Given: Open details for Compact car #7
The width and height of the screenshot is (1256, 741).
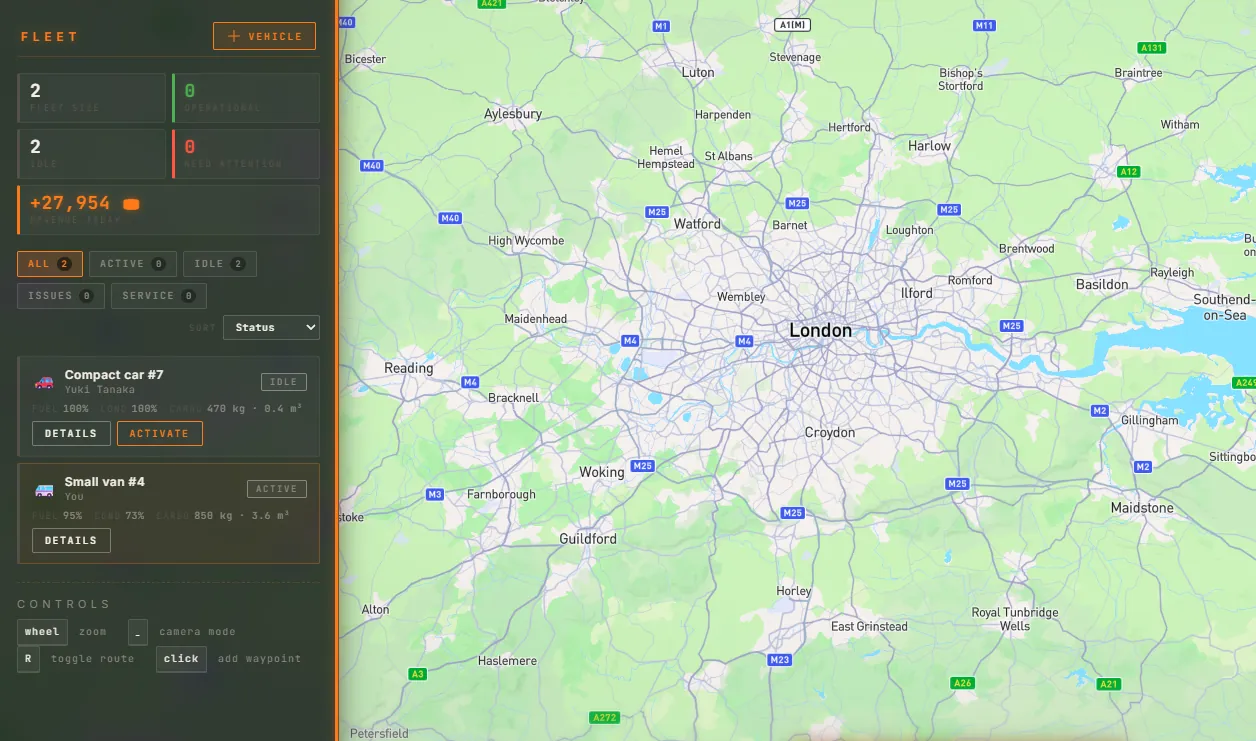Looking at the screenshot, I should point(71,433).
